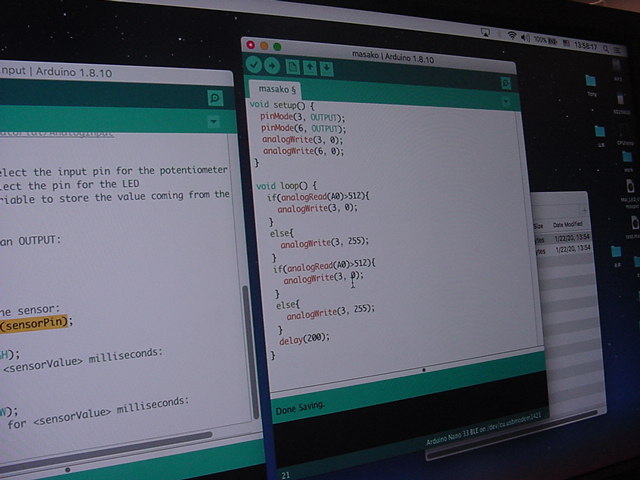Click the comment about the potentiometer input pin

click(113, 171)
